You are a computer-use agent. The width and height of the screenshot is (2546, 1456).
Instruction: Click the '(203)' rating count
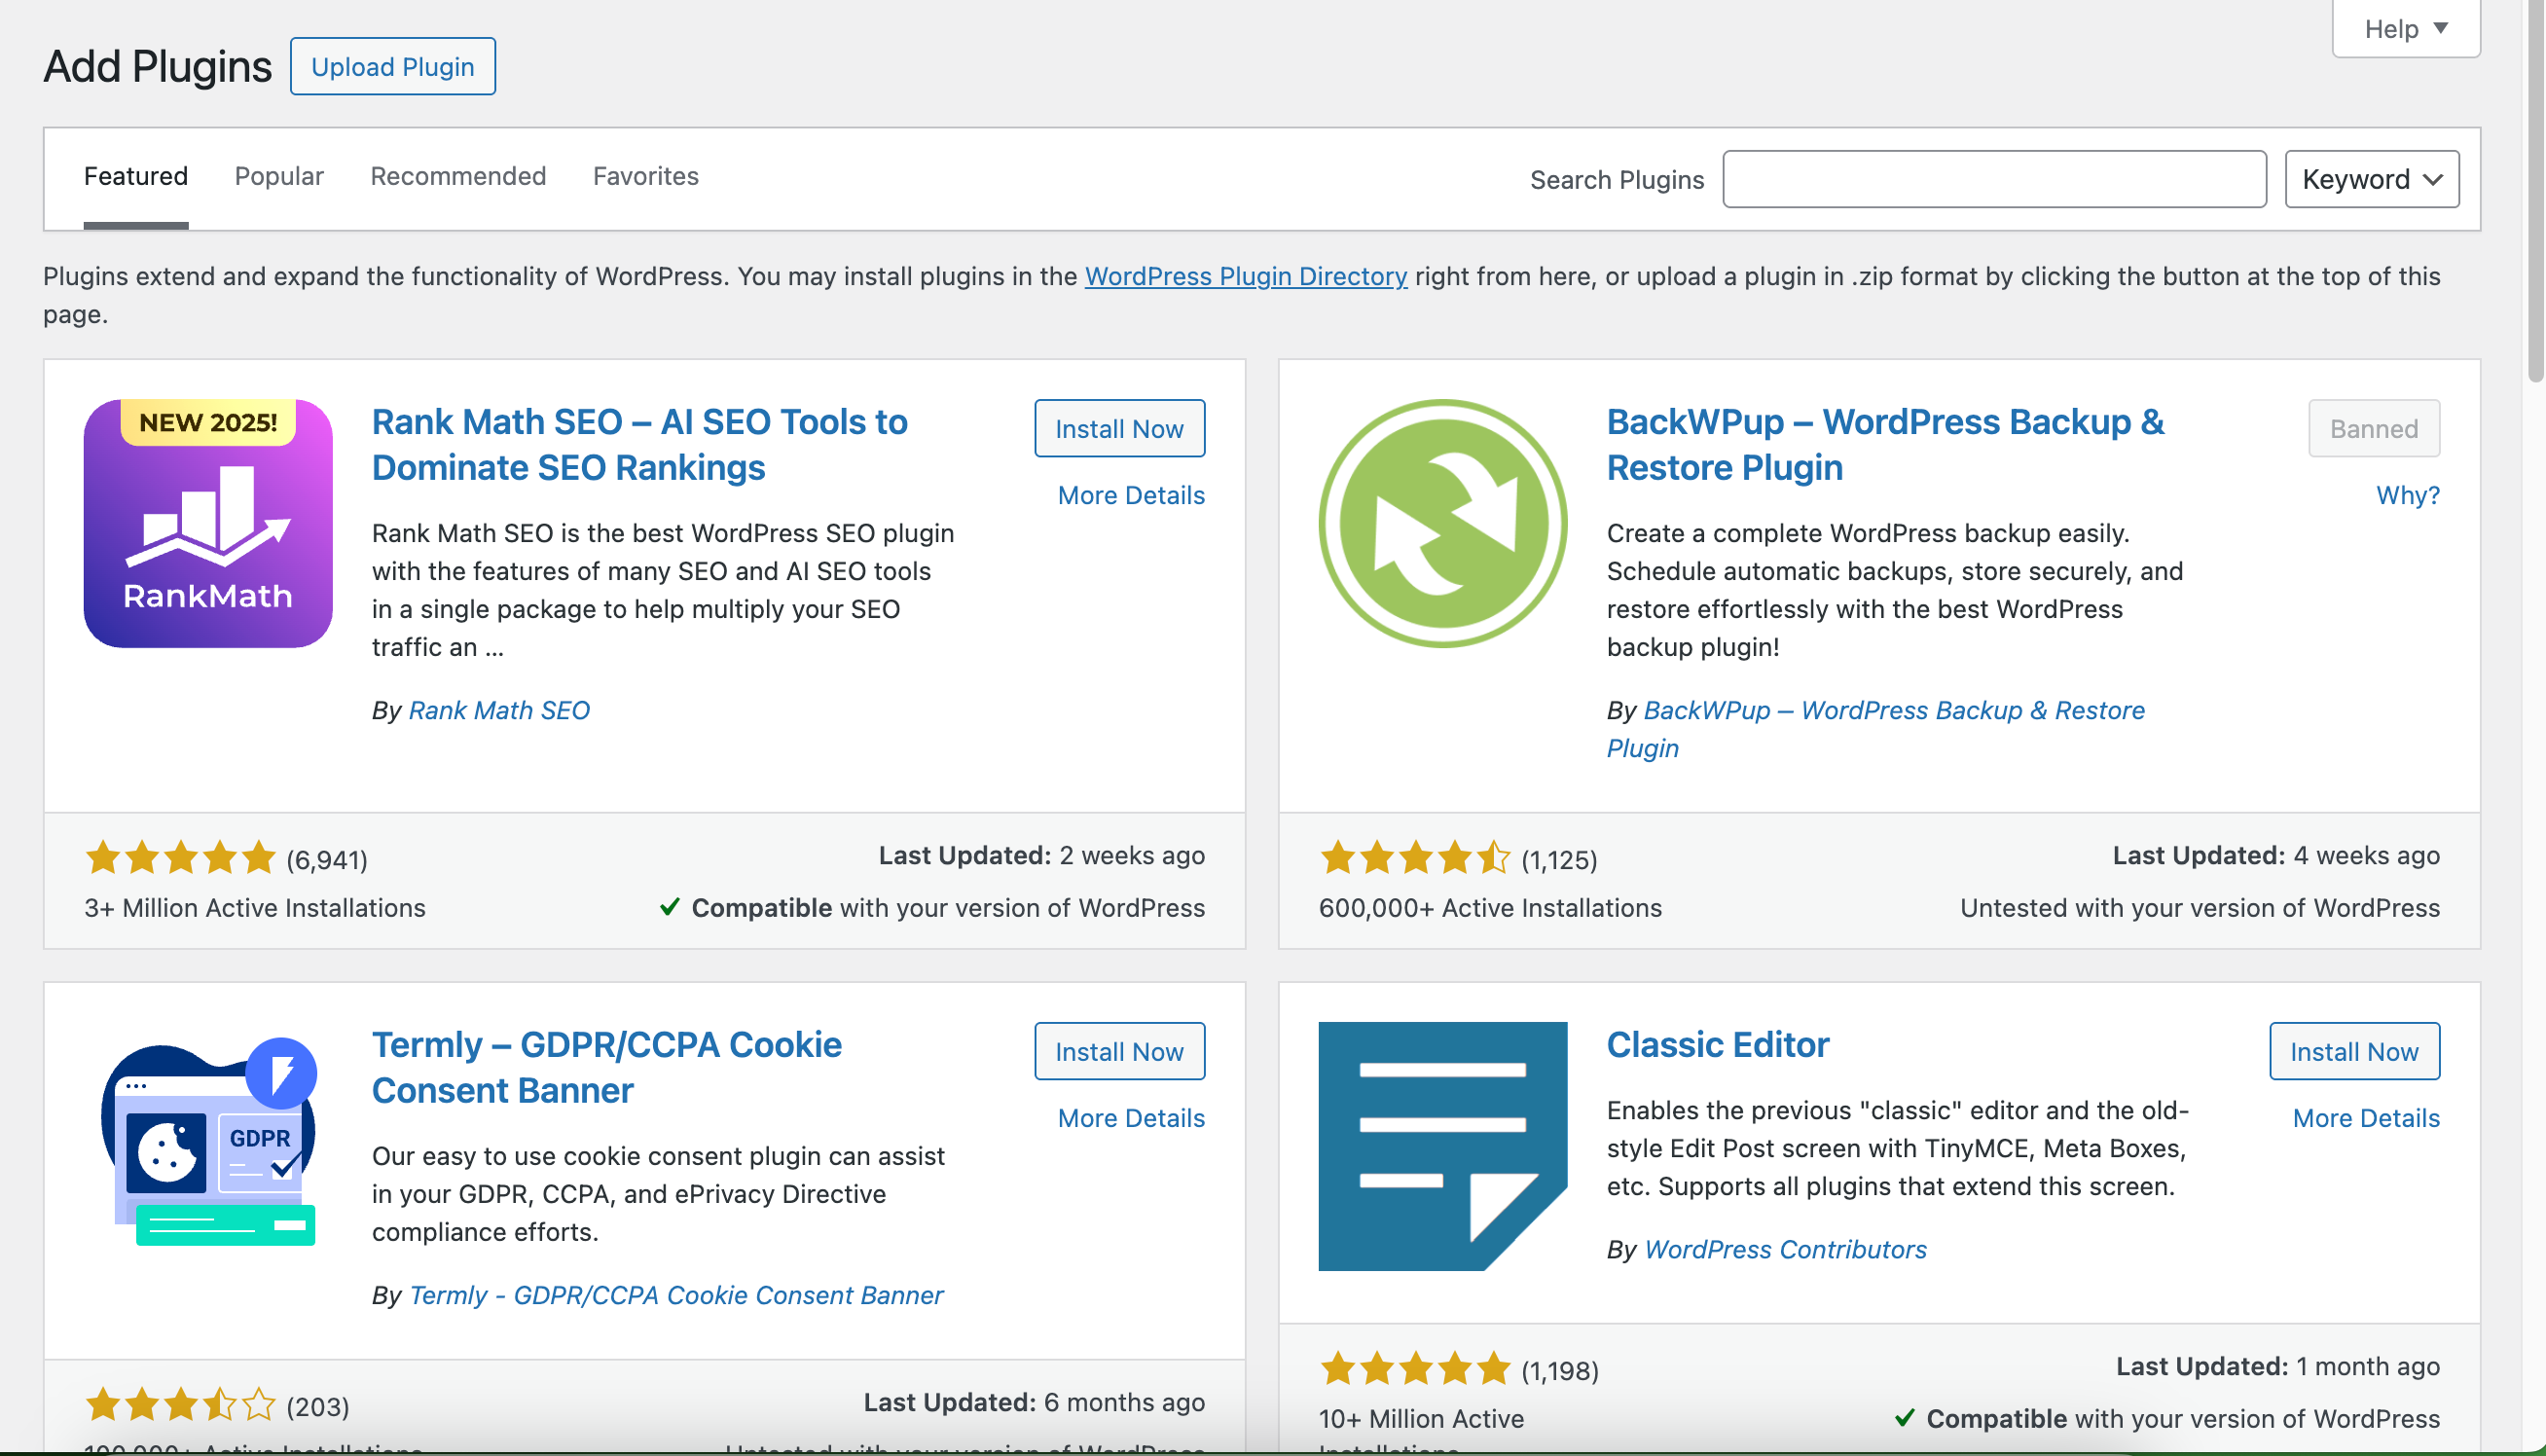pos(318,1406)
